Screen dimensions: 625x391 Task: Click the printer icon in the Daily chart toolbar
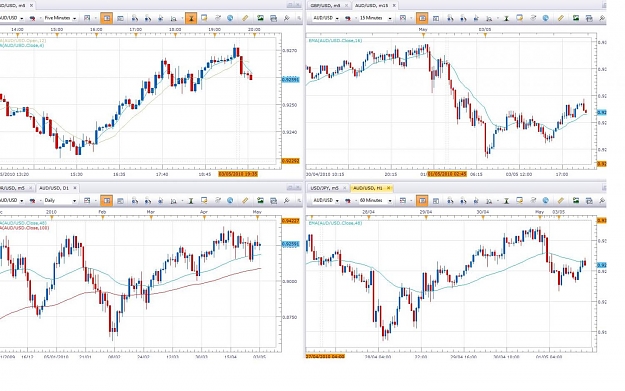[273, 200]
